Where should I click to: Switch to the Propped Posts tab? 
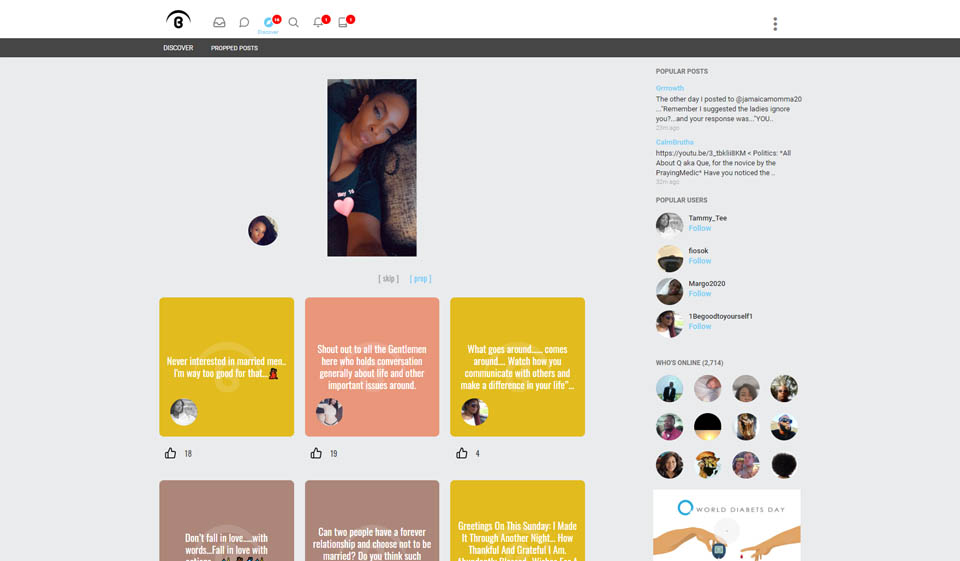click(x=234, y=48)
